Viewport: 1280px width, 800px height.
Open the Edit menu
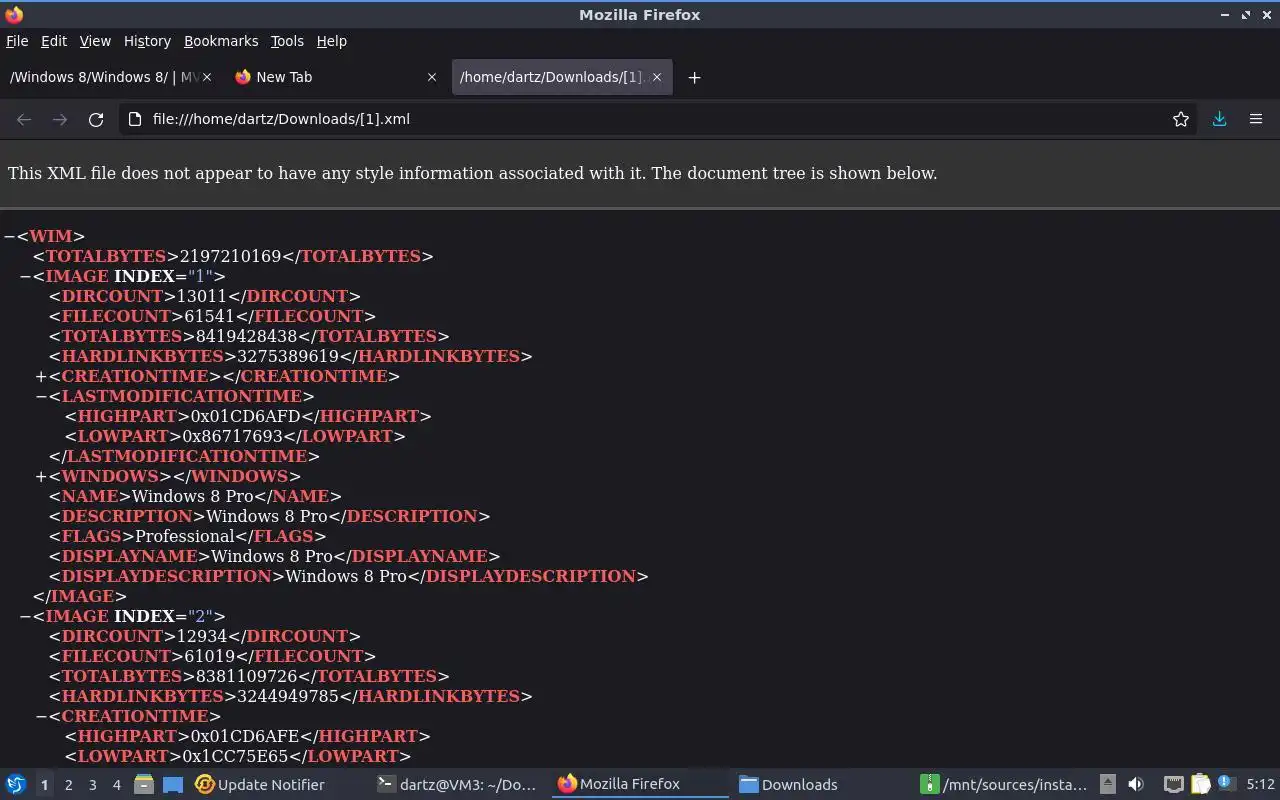click(x=54, y=41)
